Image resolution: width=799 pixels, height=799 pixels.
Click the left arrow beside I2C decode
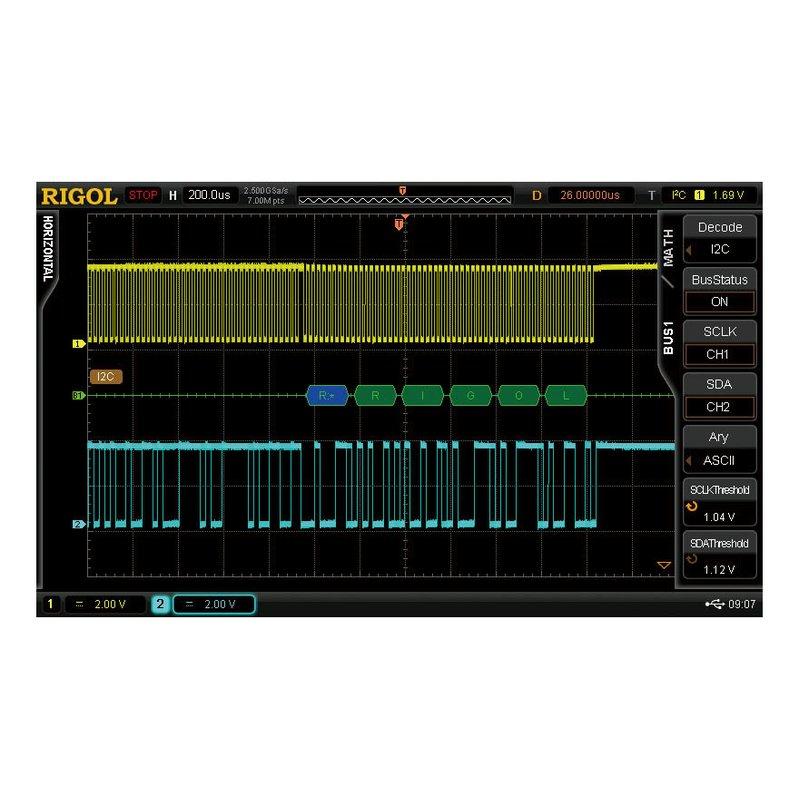689,250
